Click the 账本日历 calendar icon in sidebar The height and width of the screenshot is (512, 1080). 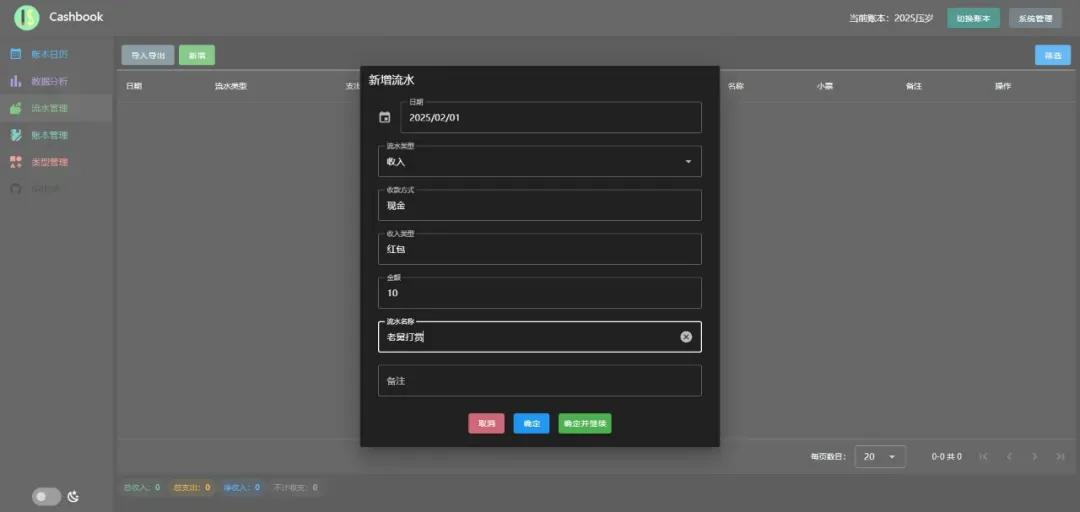coord(16,54)
